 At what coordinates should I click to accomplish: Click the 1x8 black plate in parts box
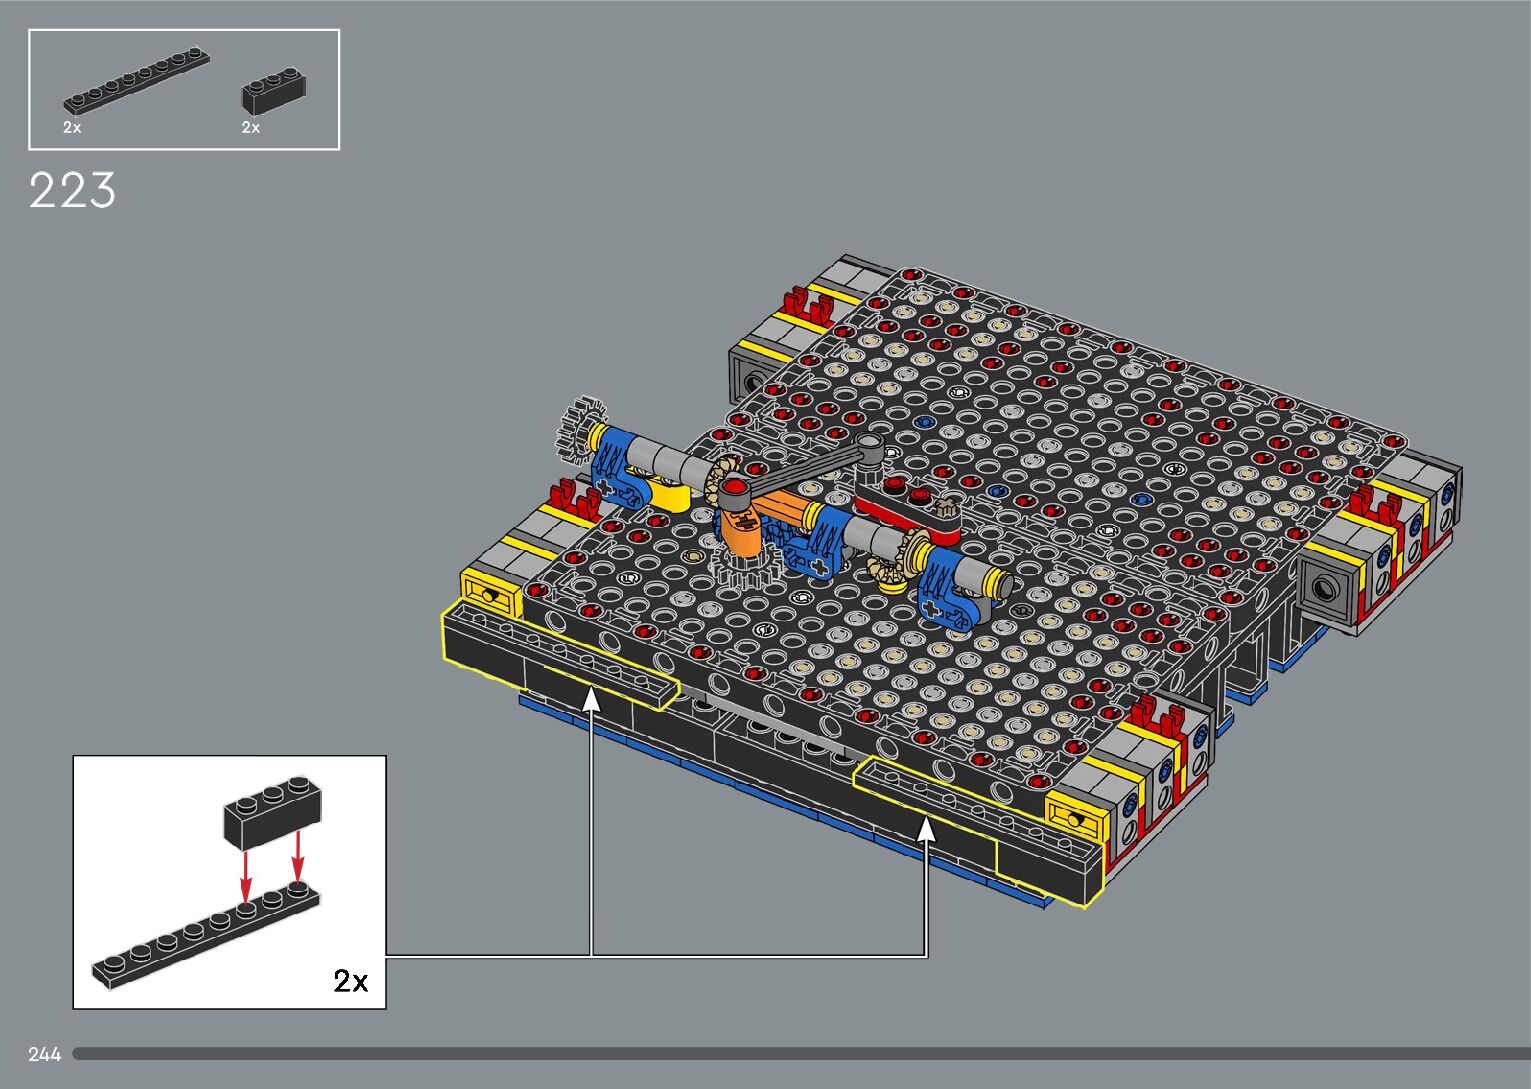click(x=137, y=80)
